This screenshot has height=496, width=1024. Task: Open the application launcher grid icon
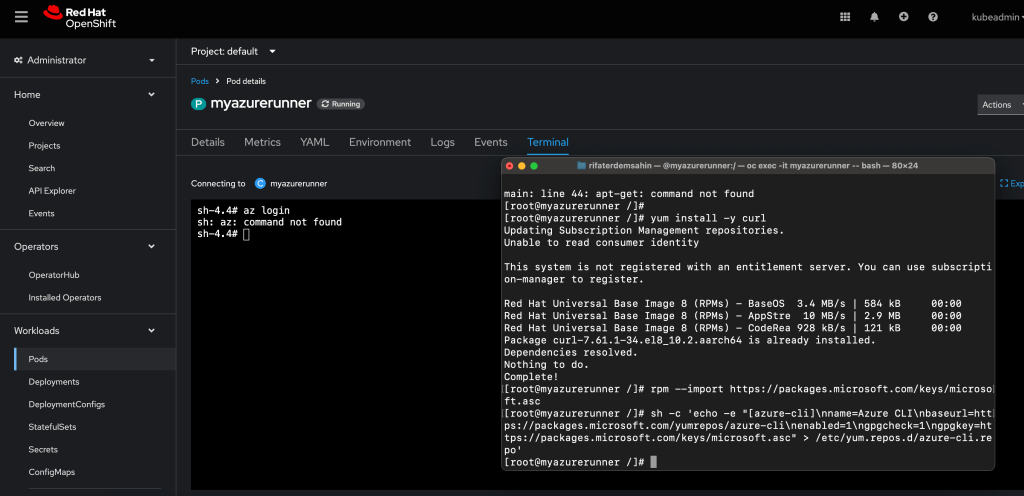click(x=844, y=17)
